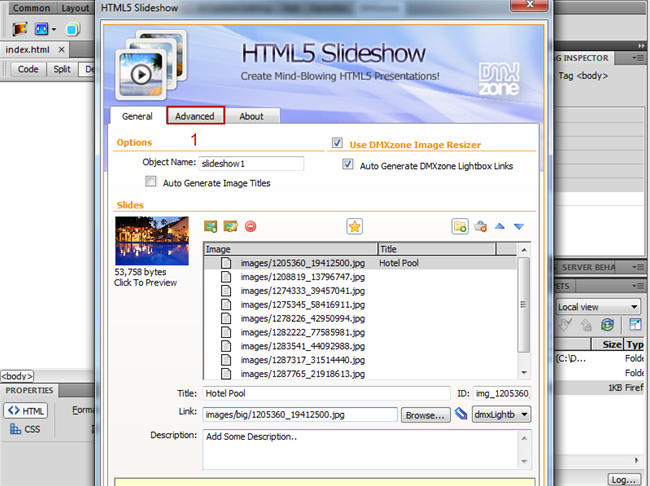Click the Object Name input field

[251, 163]
